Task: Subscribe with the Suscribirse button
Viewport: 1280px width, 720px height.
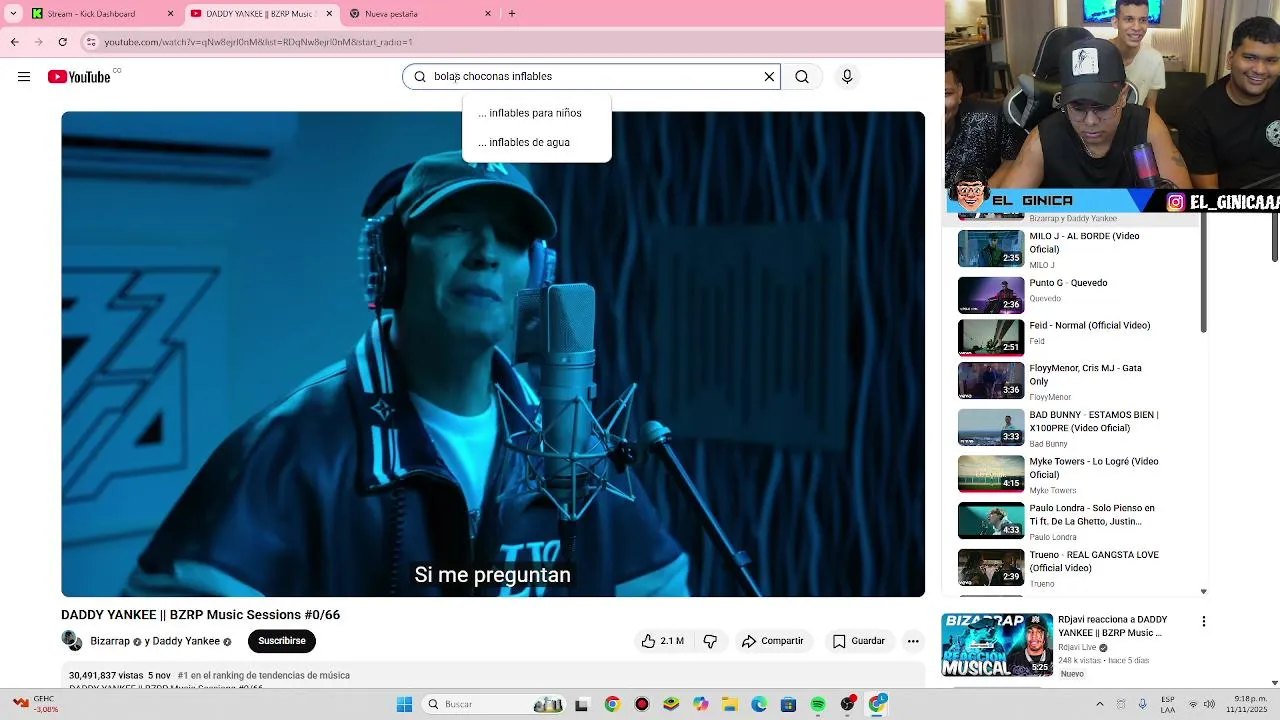Action: point(282,641)
